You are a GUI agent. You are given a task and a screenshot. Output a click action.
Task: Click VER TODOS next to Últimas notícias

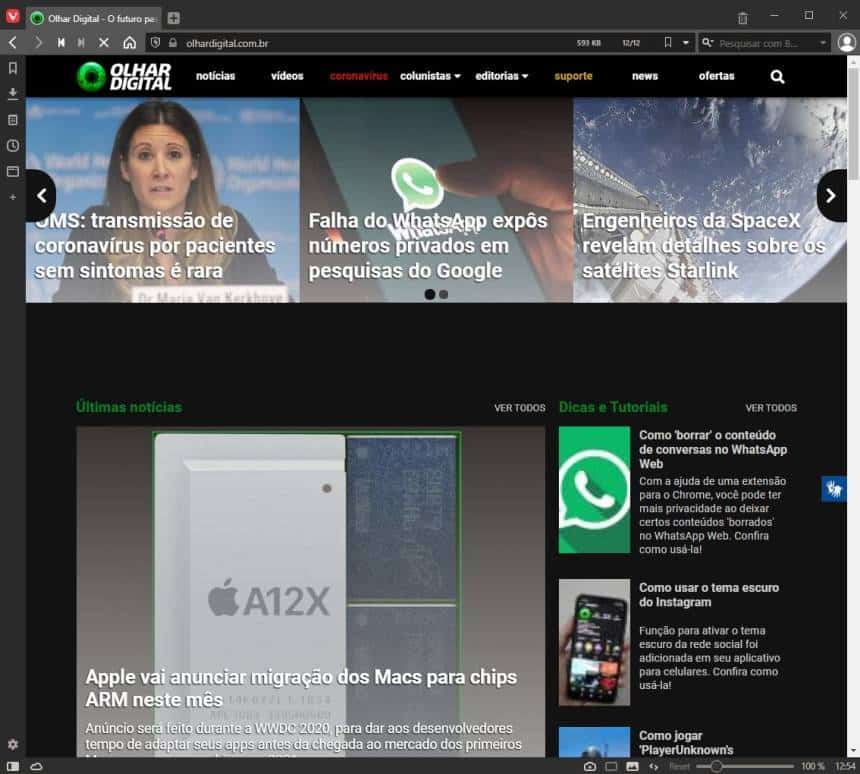click(x=519, y=408)
